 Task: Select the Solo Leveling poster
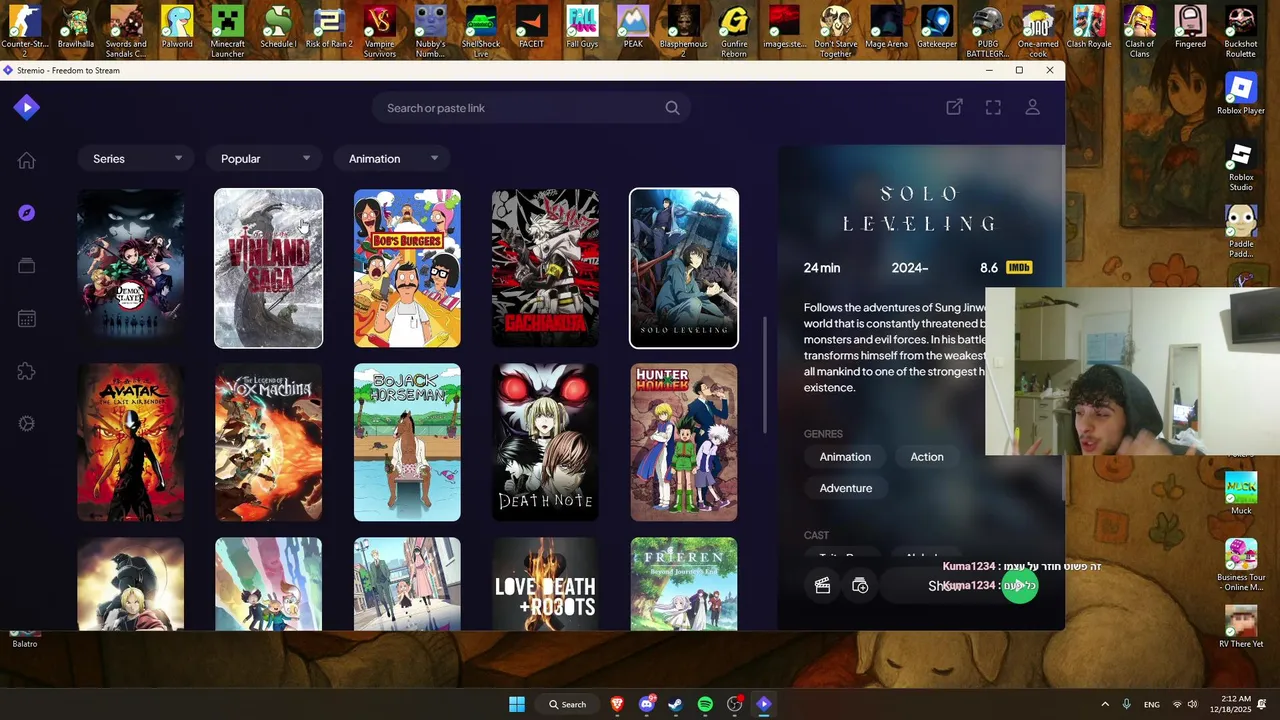coord(684,268)
